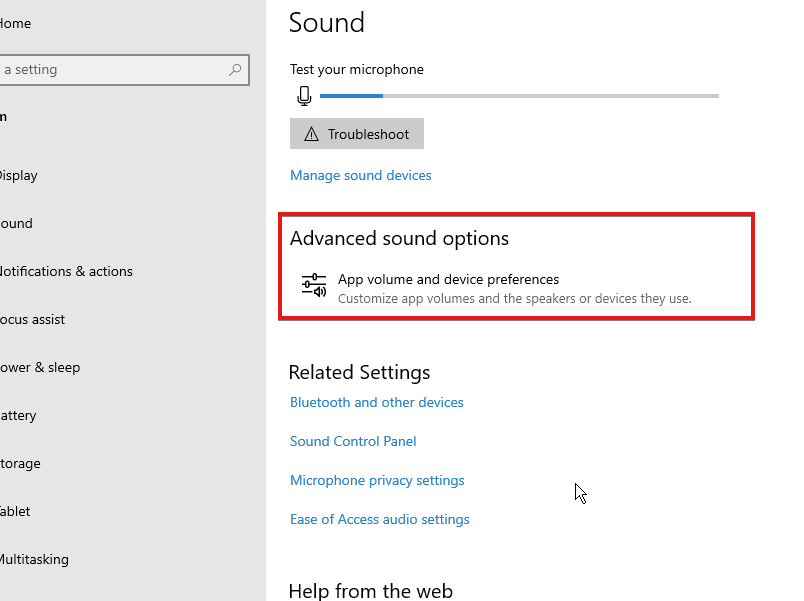Click the microphone icon beside the test bar

[x=304, y=96]
